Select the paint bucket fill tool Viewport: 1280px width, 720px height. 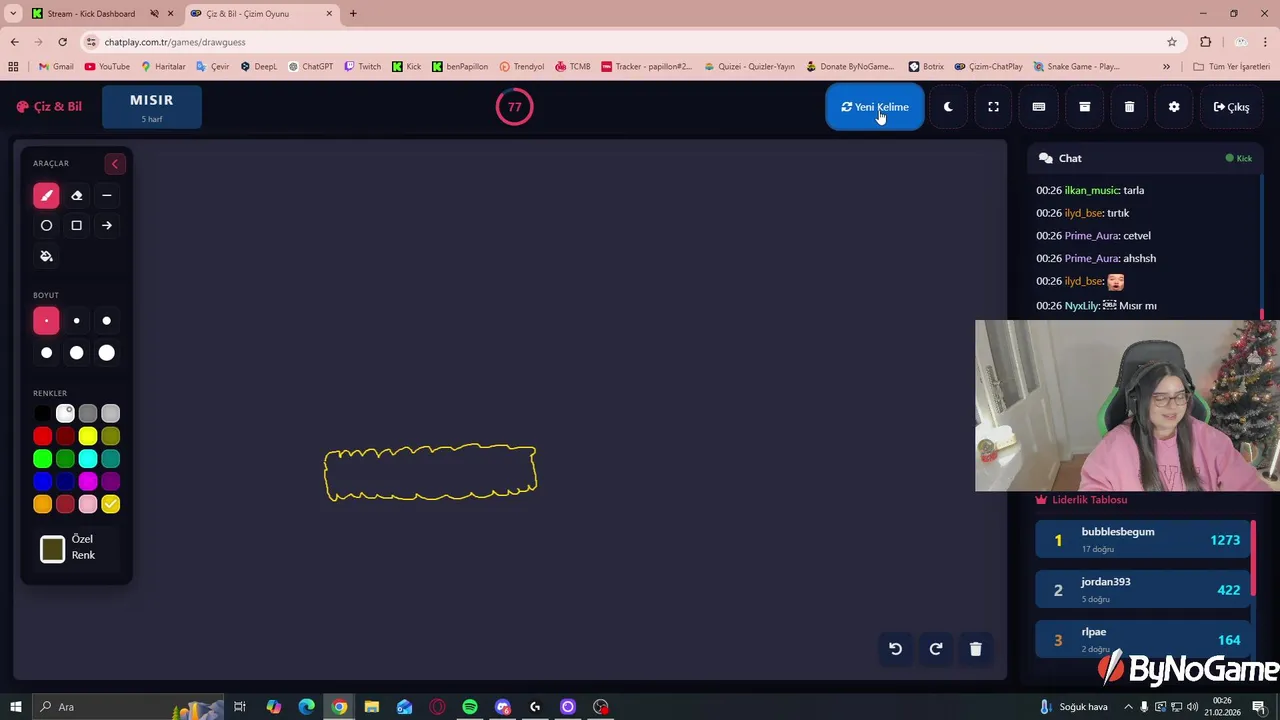pyautogui.click(x=46, y=256)
